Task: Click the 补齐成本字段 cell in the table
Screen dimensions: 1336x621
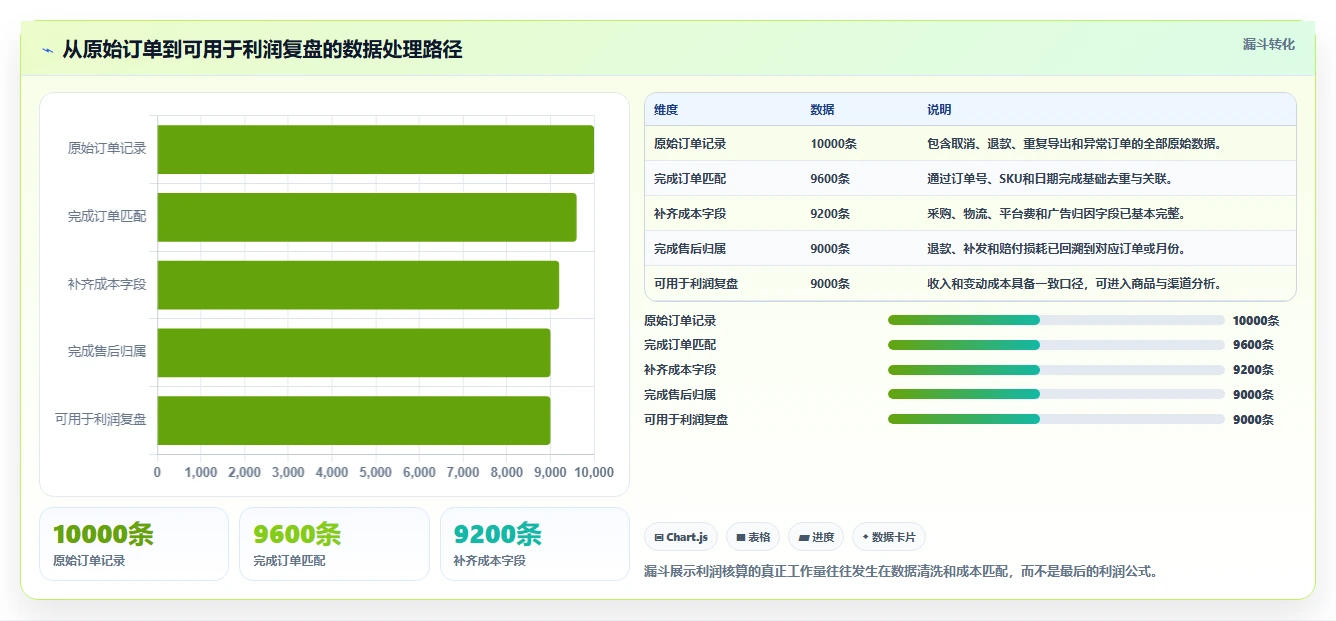Action: click(x=690, y=214)
